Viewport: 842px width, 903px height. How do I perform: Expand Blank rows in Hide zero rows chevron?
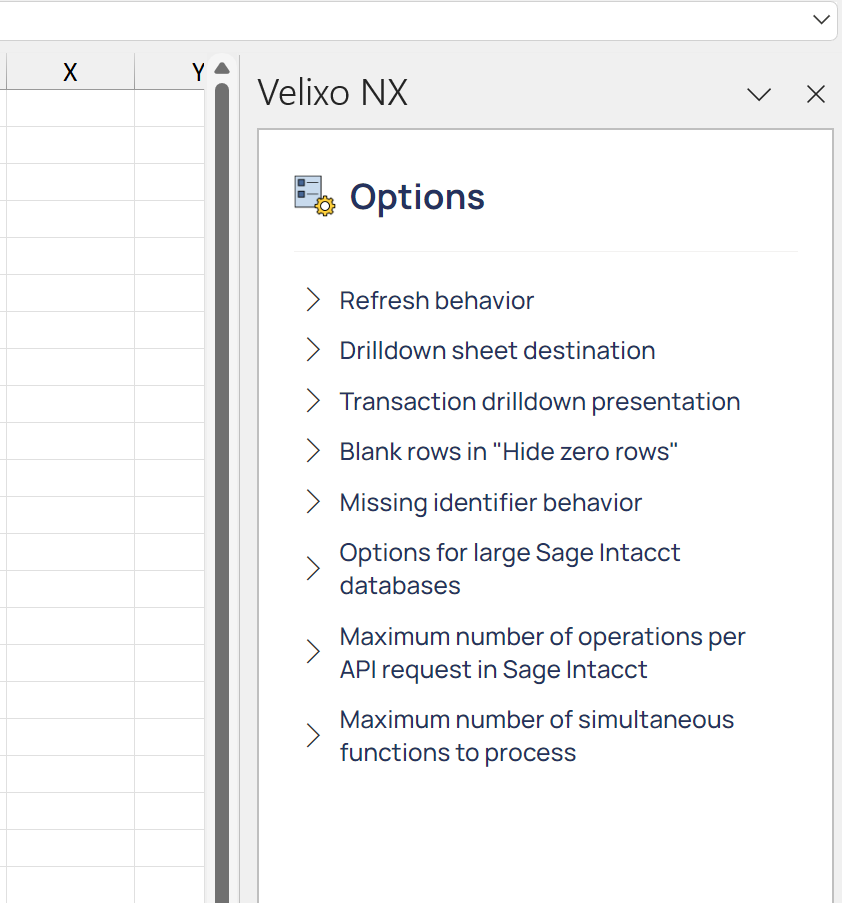click(313, 451)
